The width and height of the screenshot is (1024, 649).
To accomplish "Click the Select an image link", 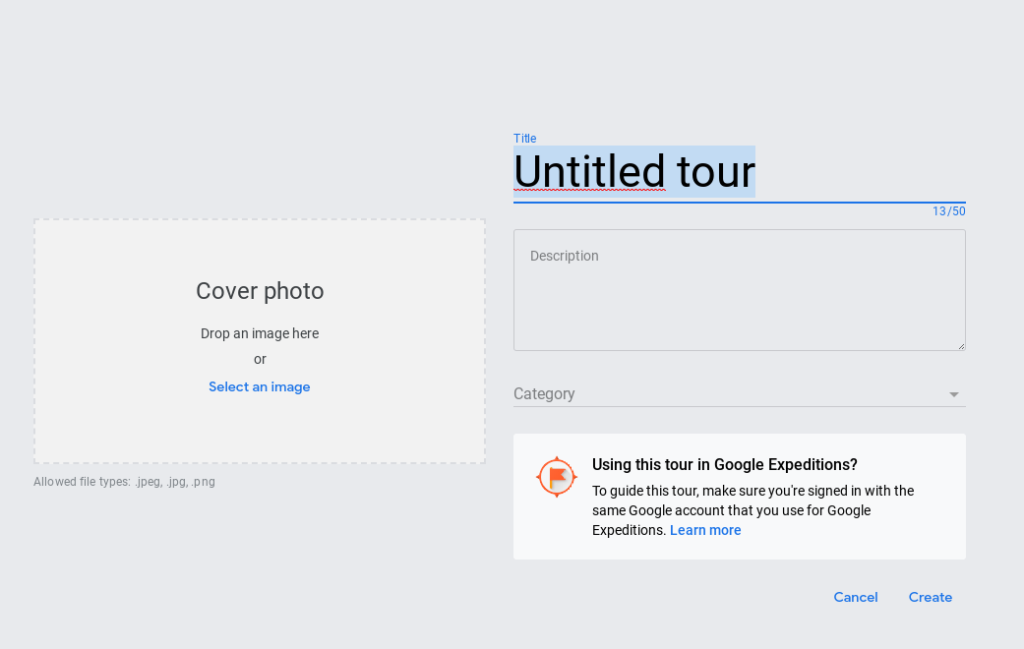I will tap(259, 387).
